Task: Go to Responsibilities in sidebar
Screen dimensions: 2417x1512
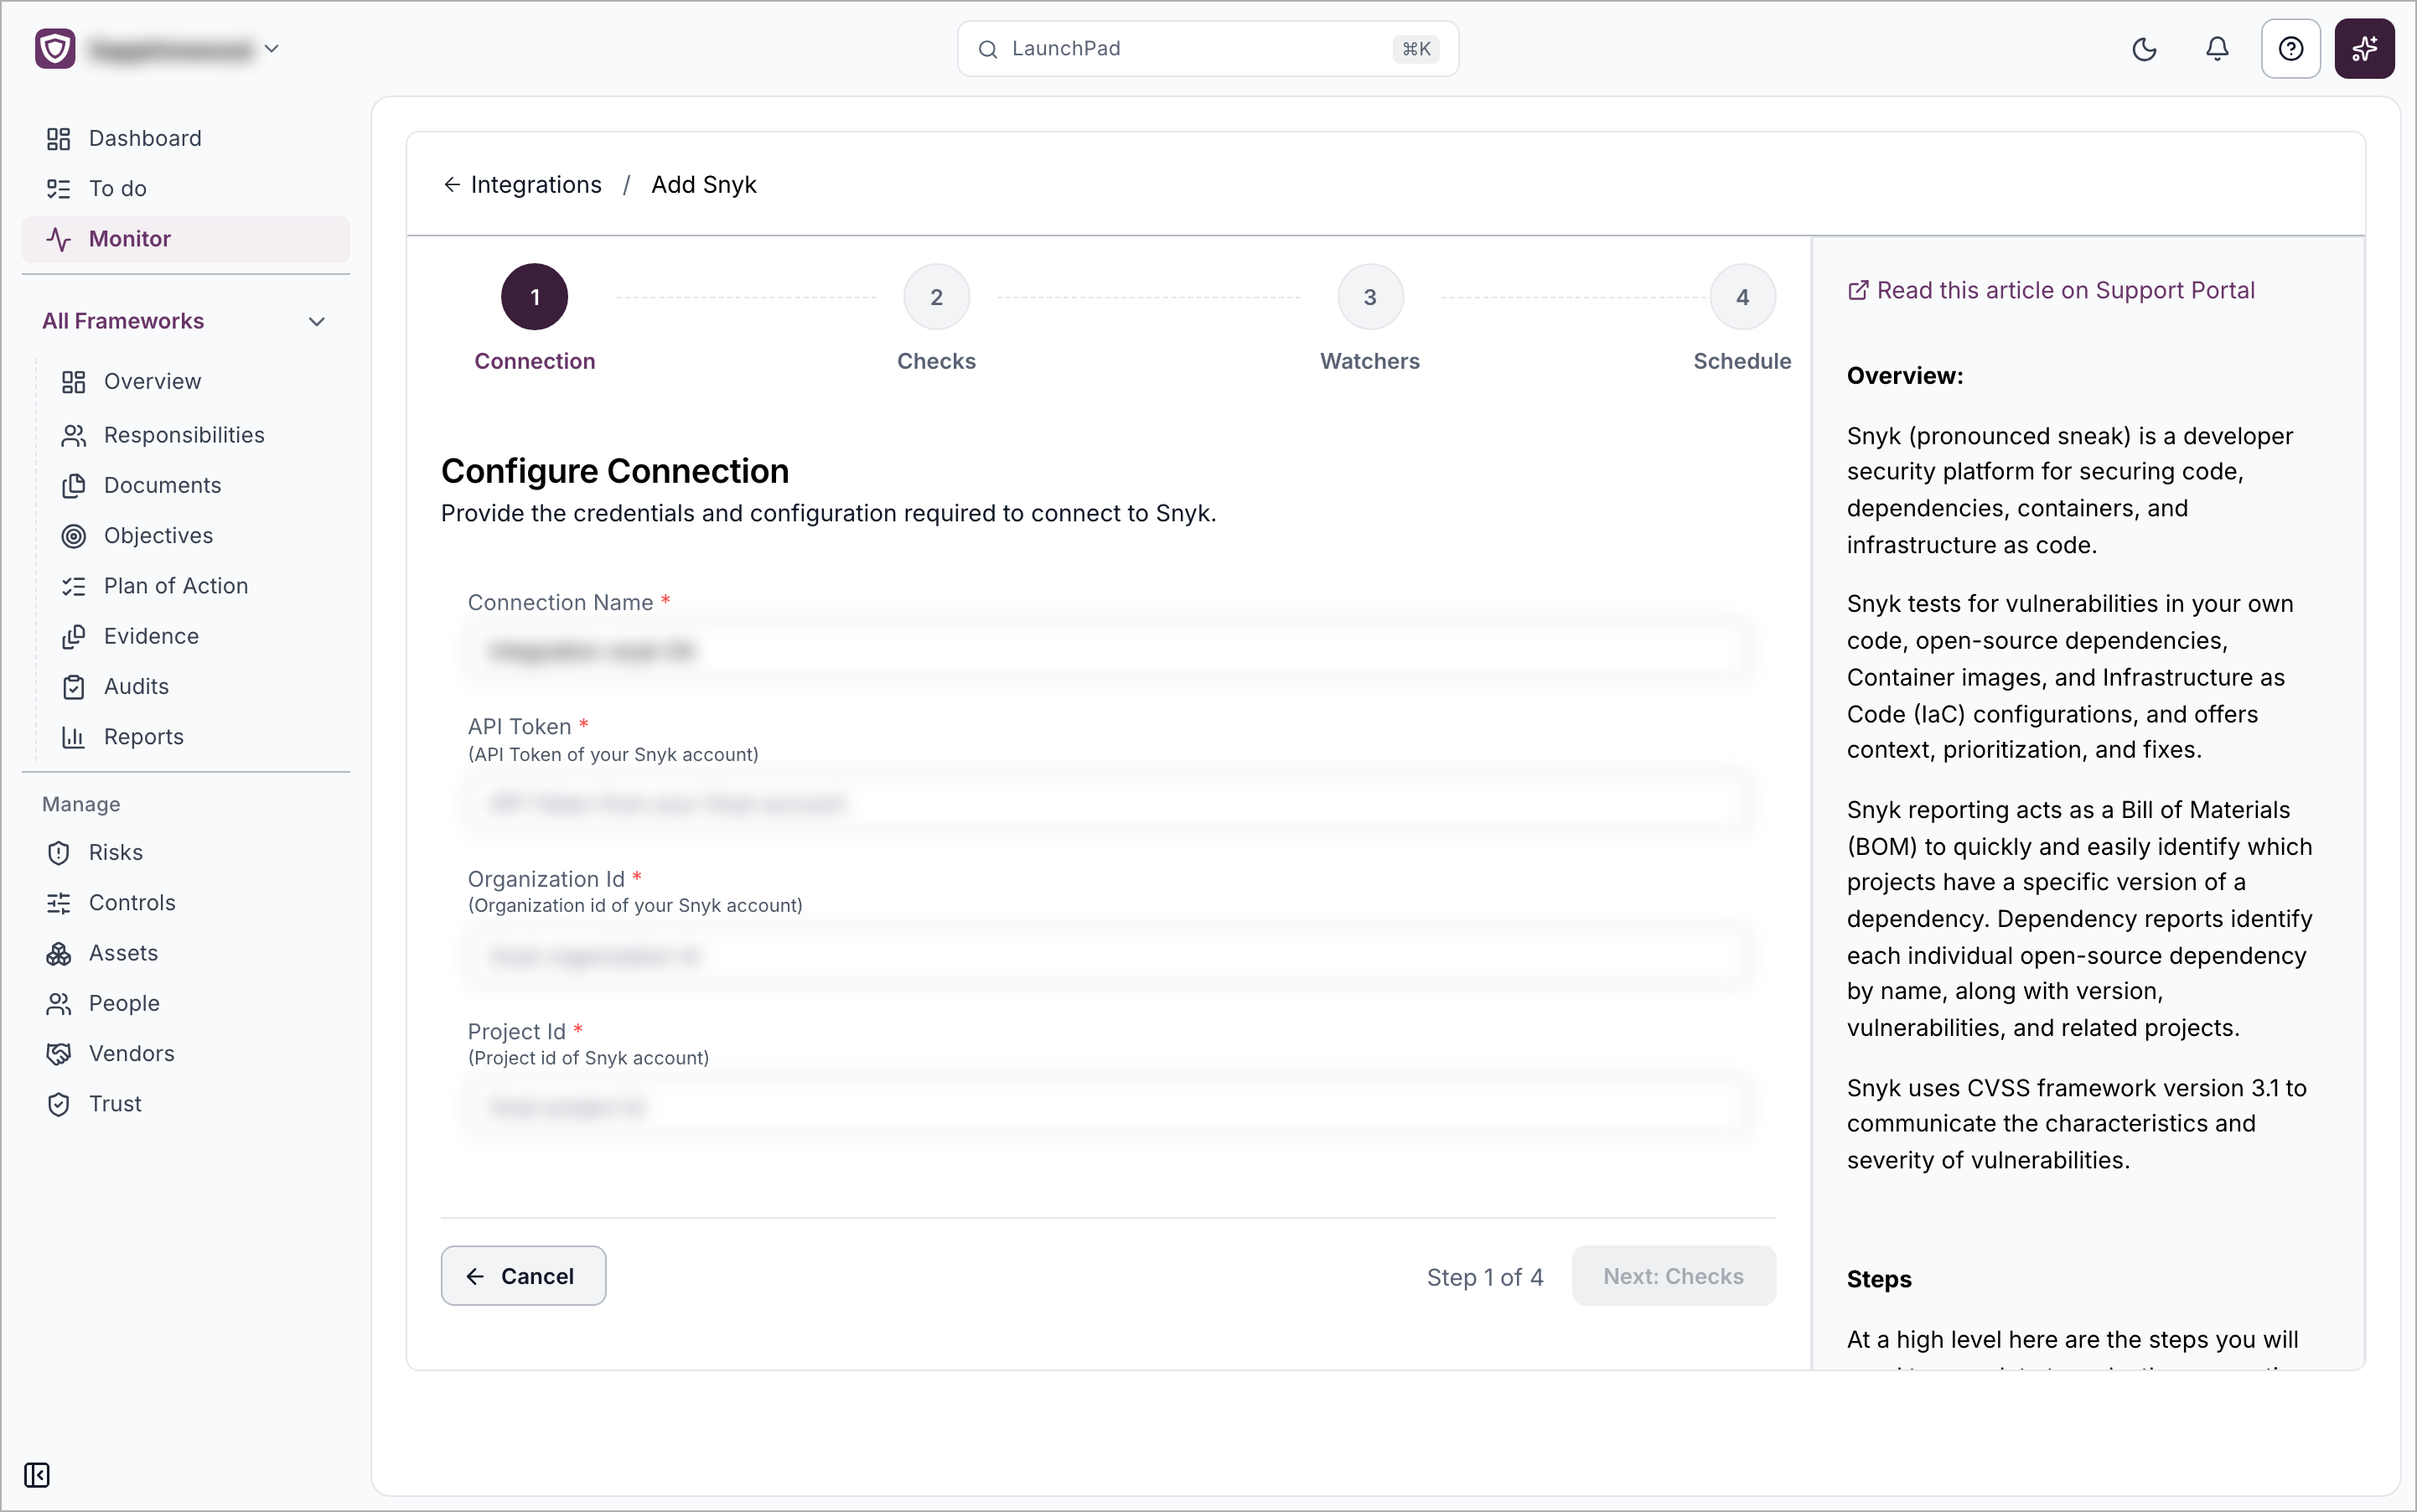Action: (184, 435)
